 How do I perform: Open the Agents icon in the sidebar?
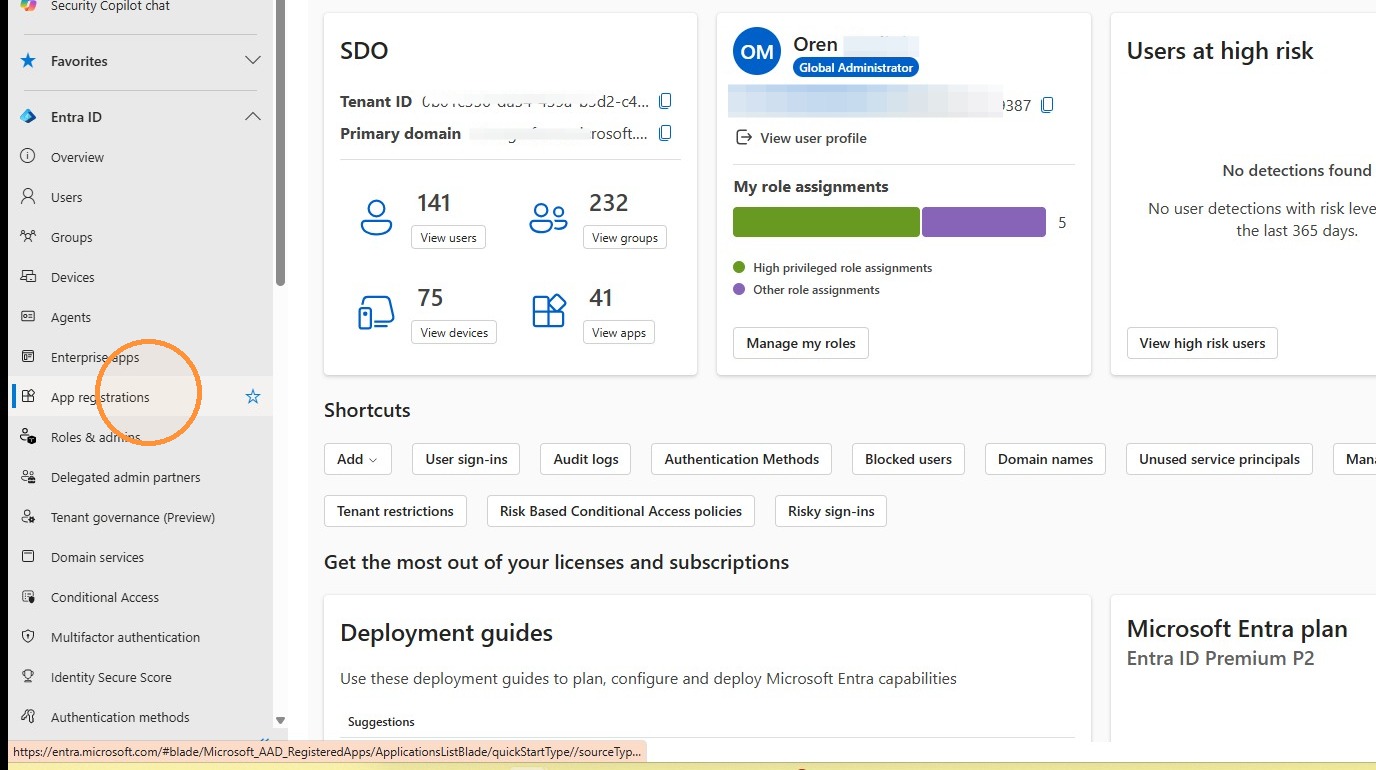(29, 317)
